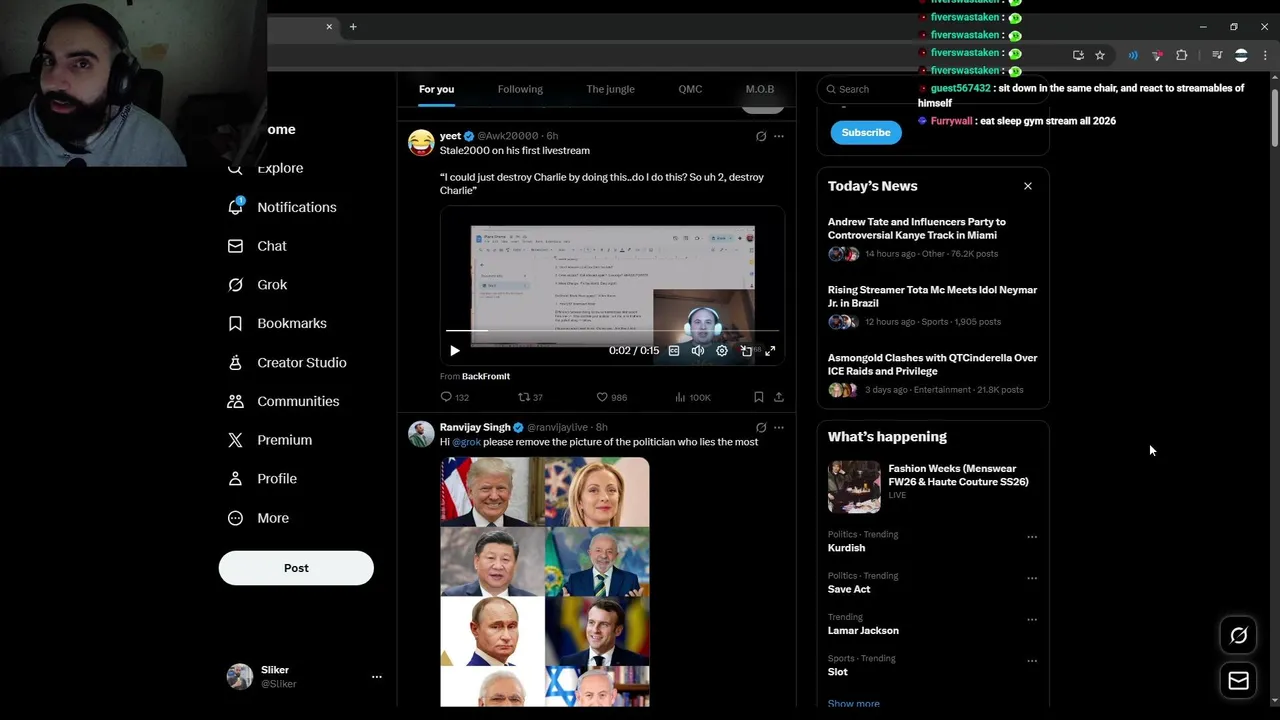The image size is (1280, 720).
Task: Click the Post button
Action: (x=296, y=568)
